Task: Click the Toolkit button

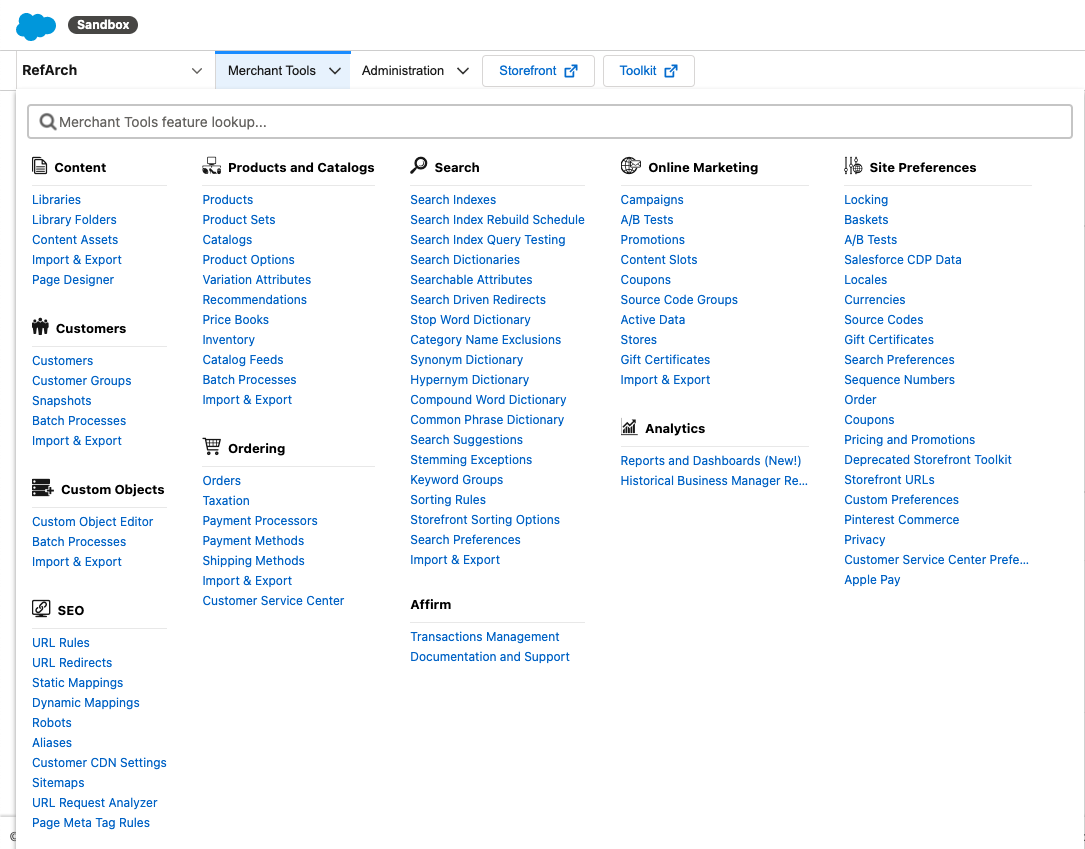Action: (648, 71)
